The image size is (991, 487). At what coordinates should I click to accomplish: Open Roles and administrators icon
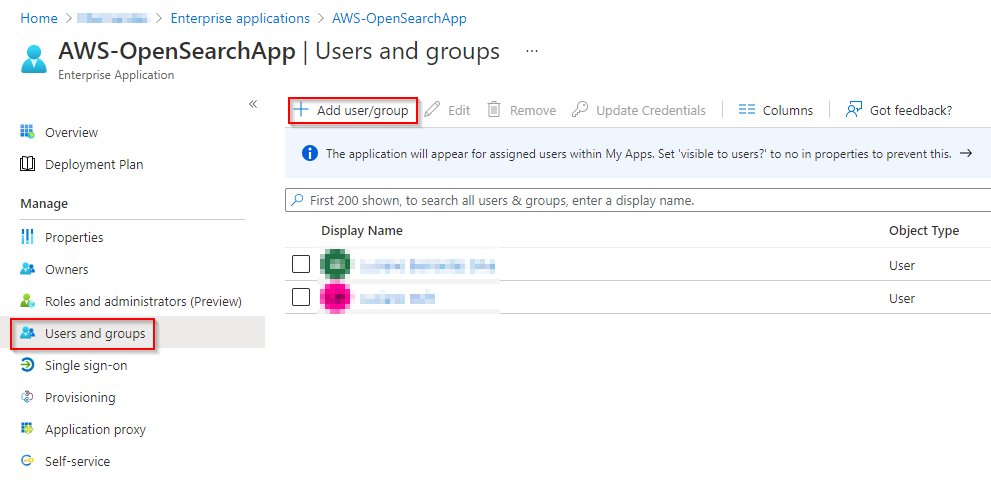click(x=27, y=301)
